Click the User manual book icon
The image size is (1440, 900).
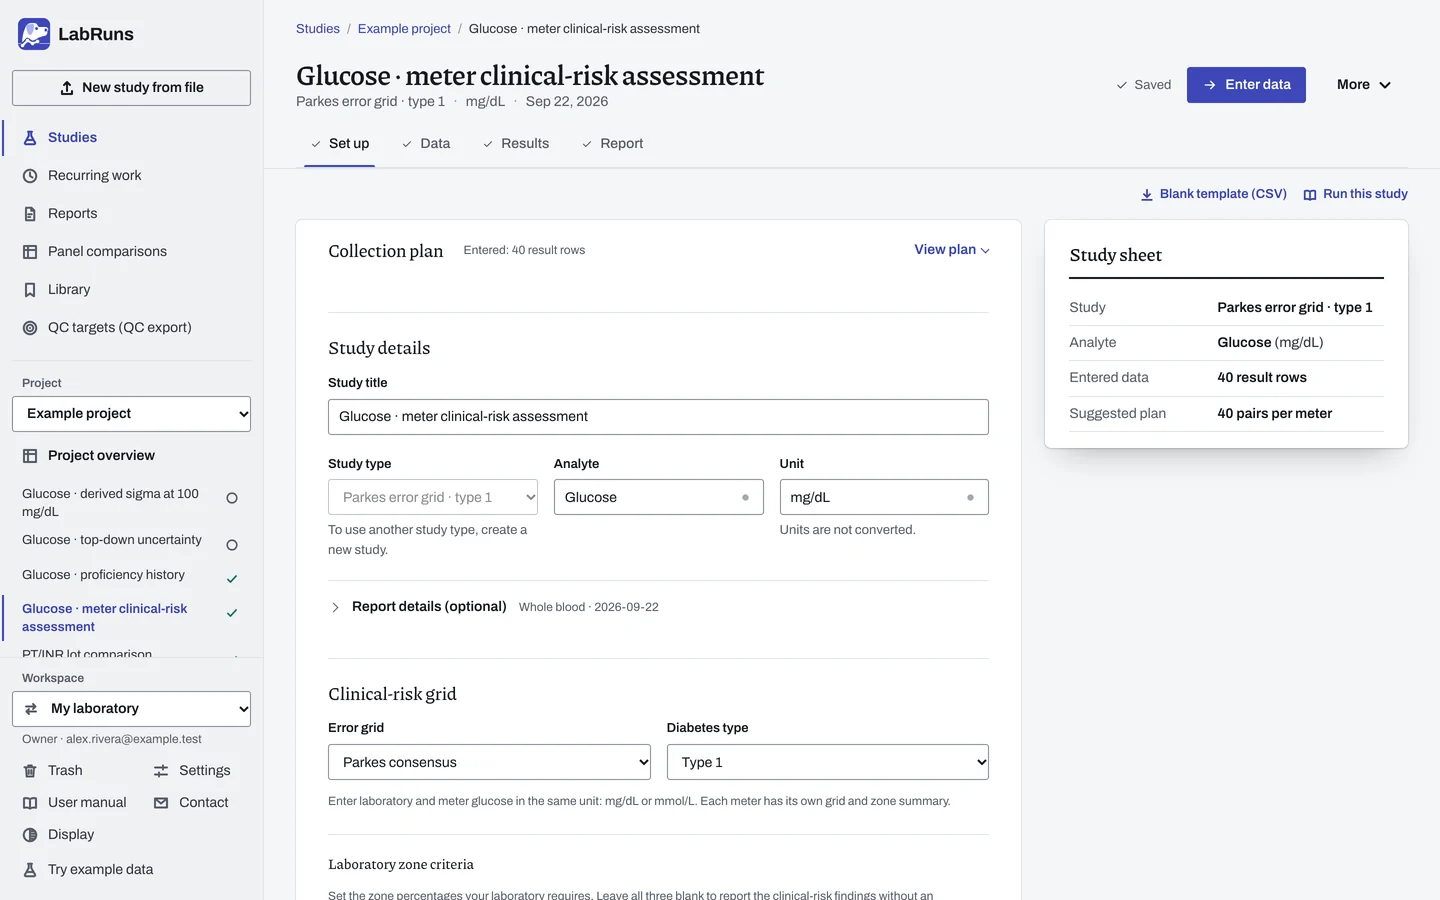[30, 803]
